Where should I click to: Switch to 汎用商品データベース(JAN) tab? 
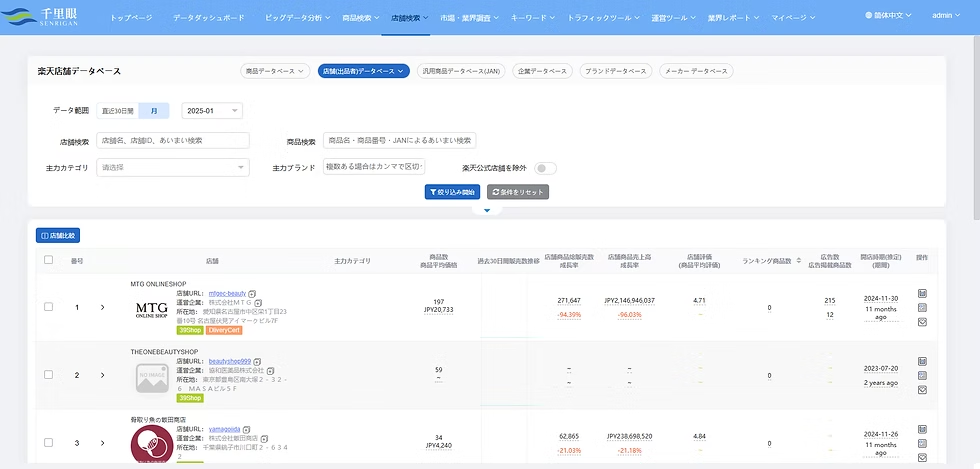pyautogui.click(x=461, y=71)
